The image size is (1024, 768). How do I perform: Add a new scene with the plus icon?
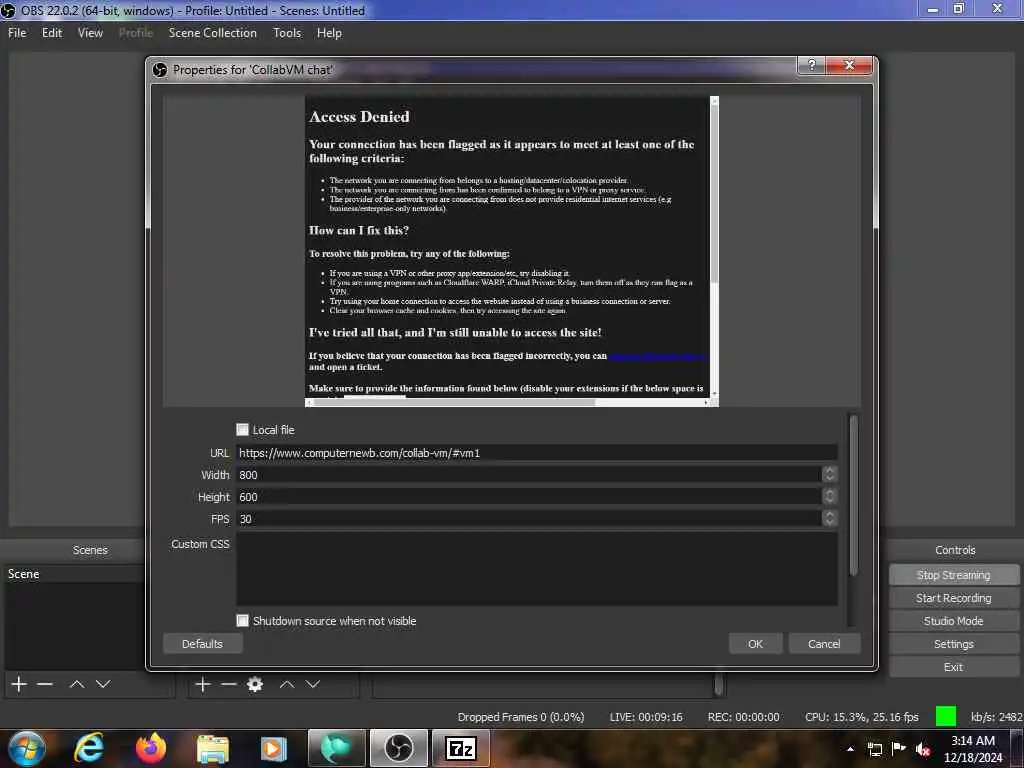(x=19, y=684)
